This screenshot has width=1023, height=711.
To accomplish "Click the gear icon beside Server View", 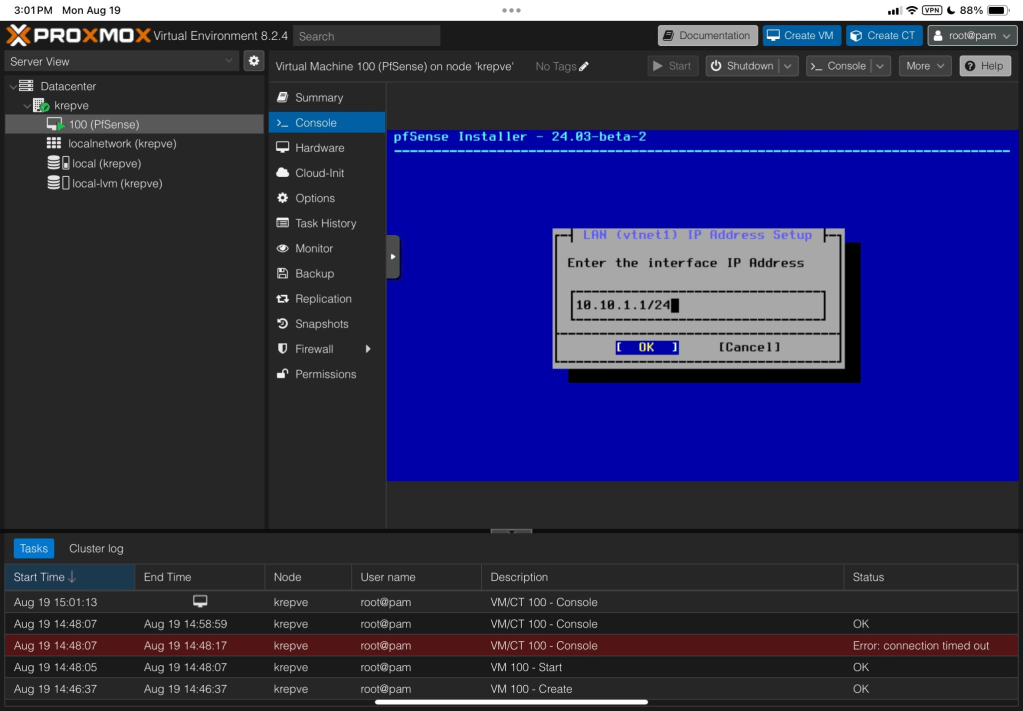I will click(x=254, y=61).
